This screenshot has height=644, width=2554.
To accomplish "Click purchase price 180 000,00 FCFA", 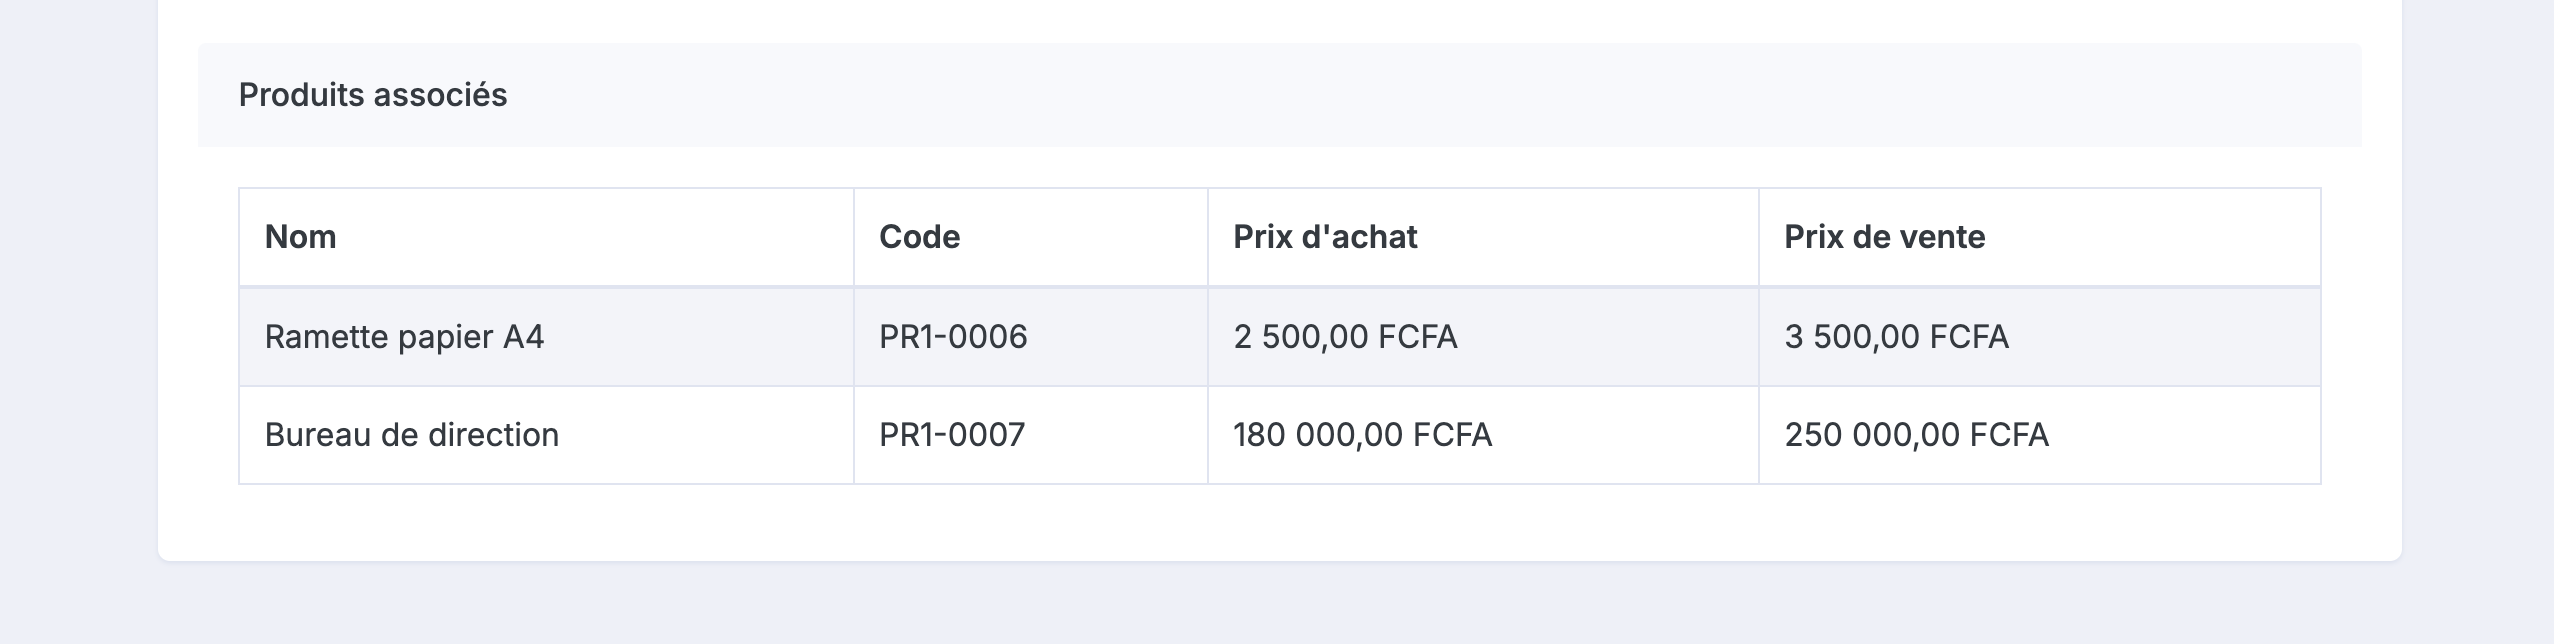I will coord(1362,435).
